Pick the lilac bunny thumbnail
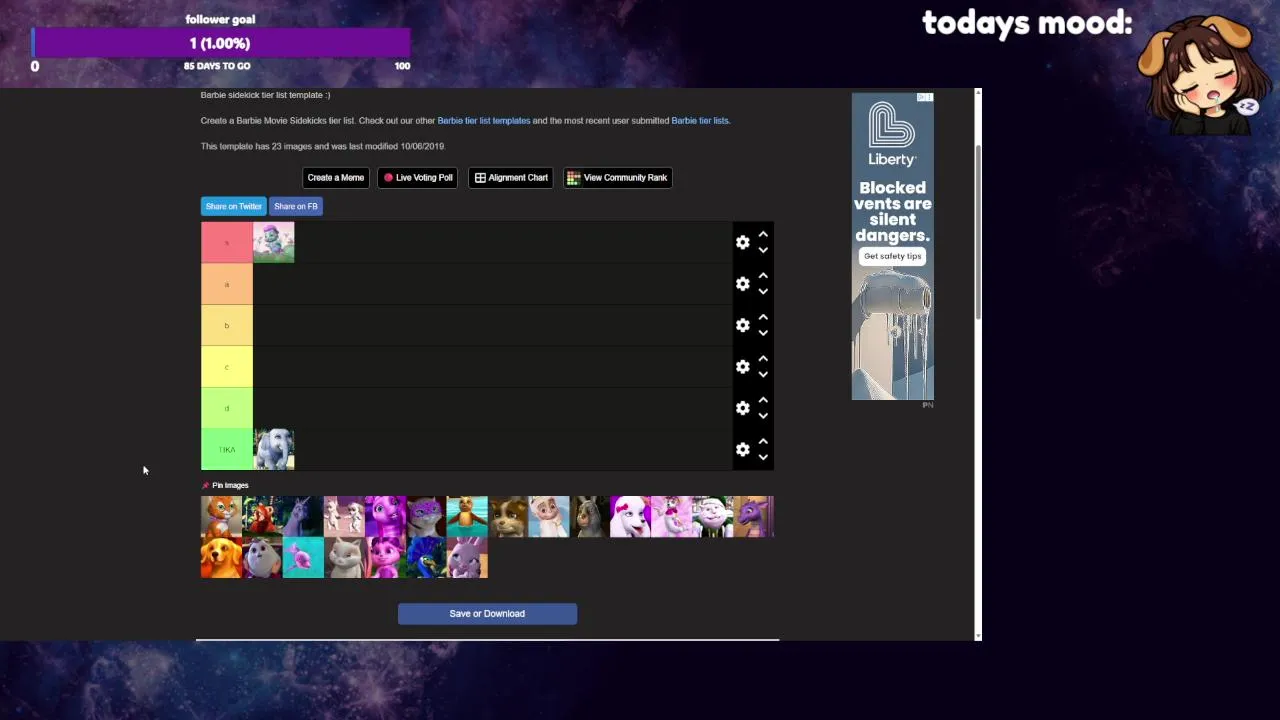Viewport: 1280px width, 720px height. click(x=467, y=558)
